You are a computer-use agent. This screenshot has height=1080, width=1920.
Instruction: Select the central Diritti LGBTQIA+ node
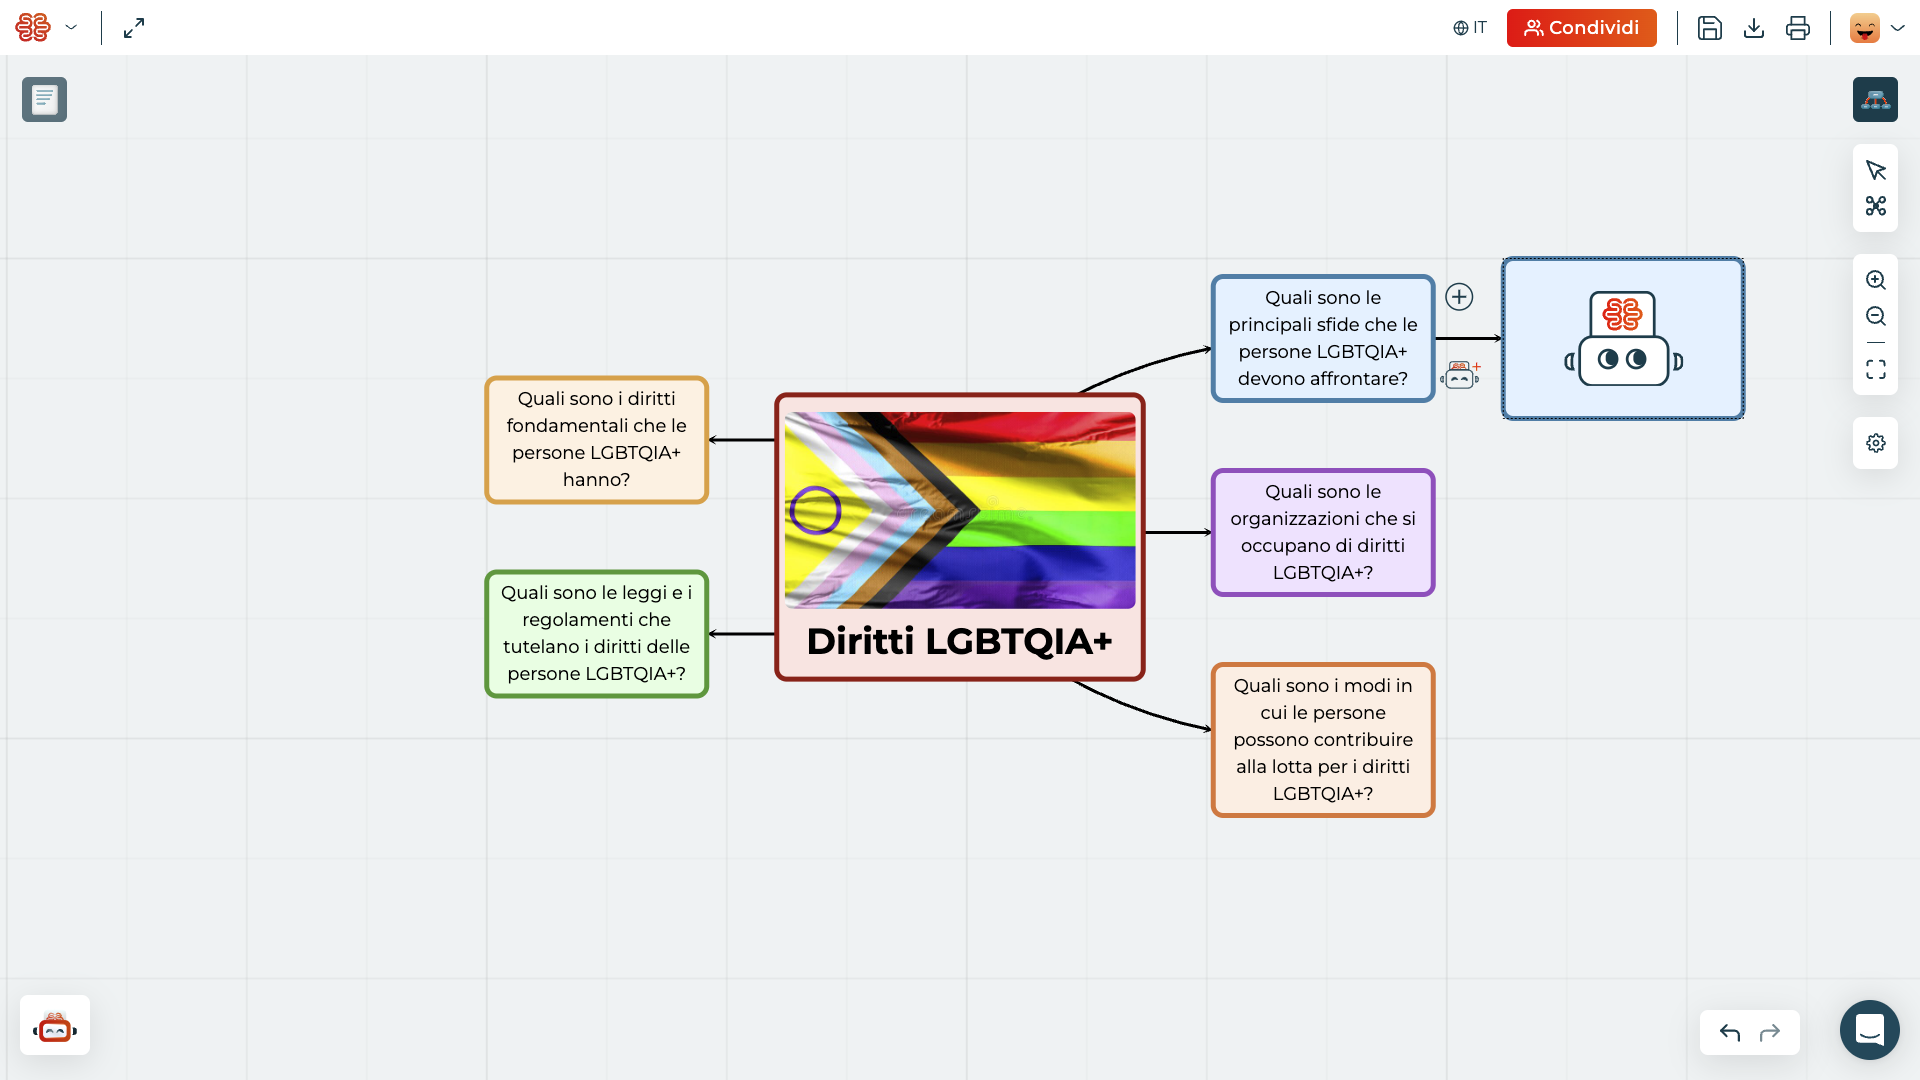pos(959,642)
